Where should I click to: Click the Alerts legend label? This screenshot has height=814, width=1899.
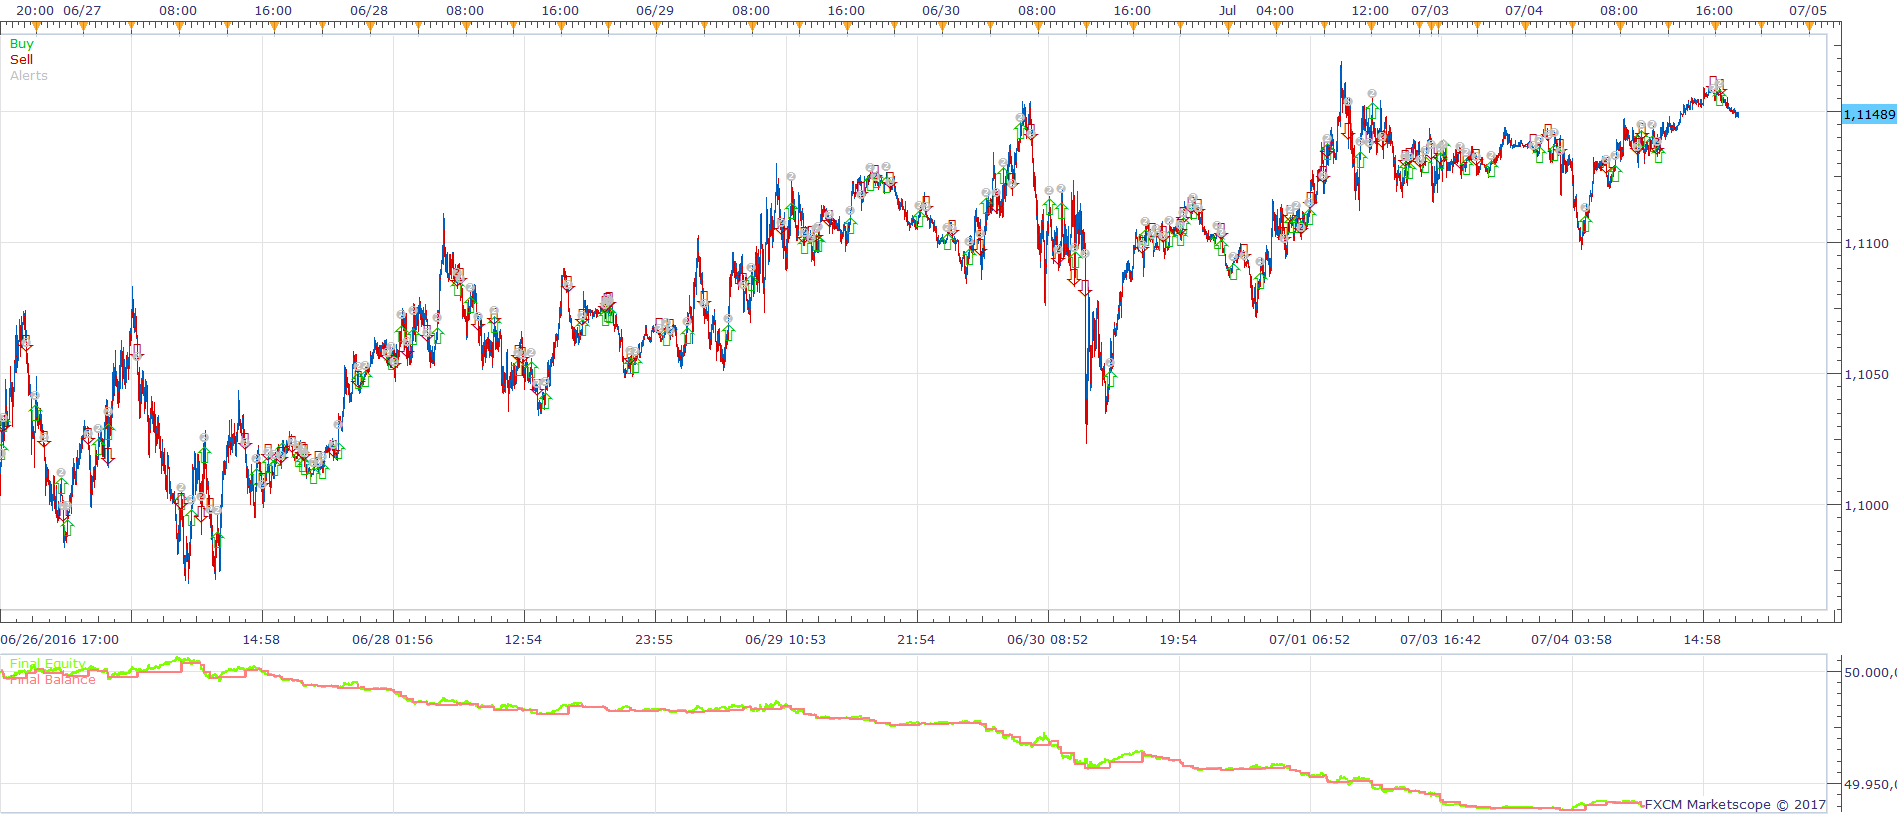pos(29,76)
